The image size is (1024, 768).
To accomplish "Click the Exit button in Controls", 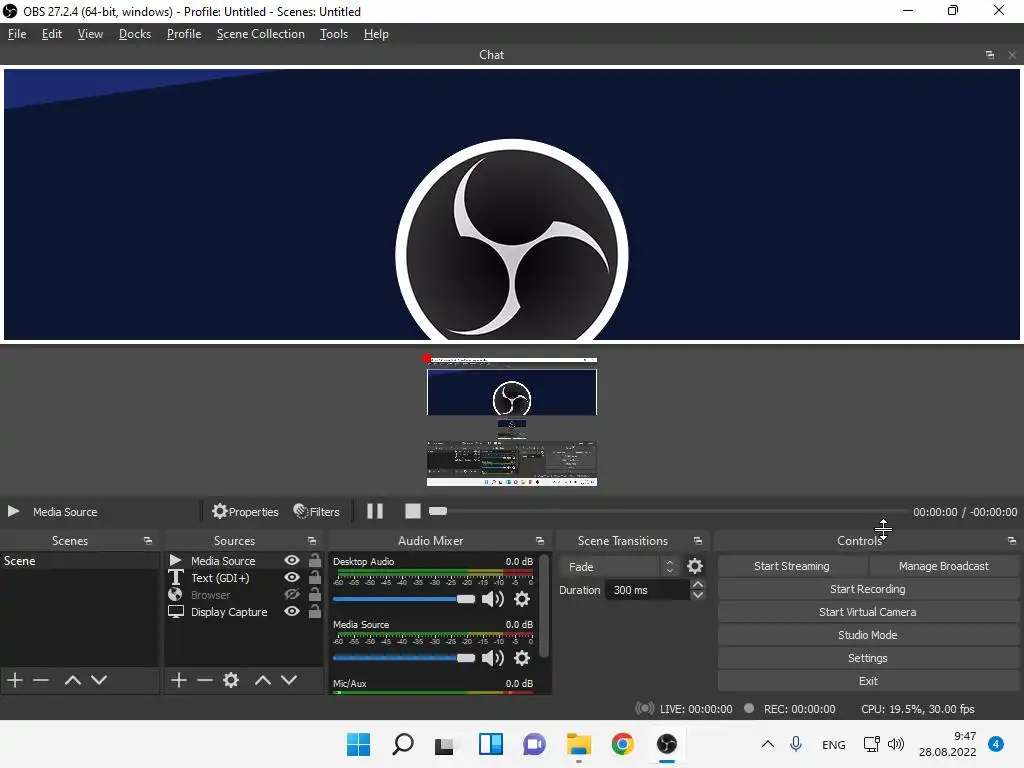I will tap(868, 681).
